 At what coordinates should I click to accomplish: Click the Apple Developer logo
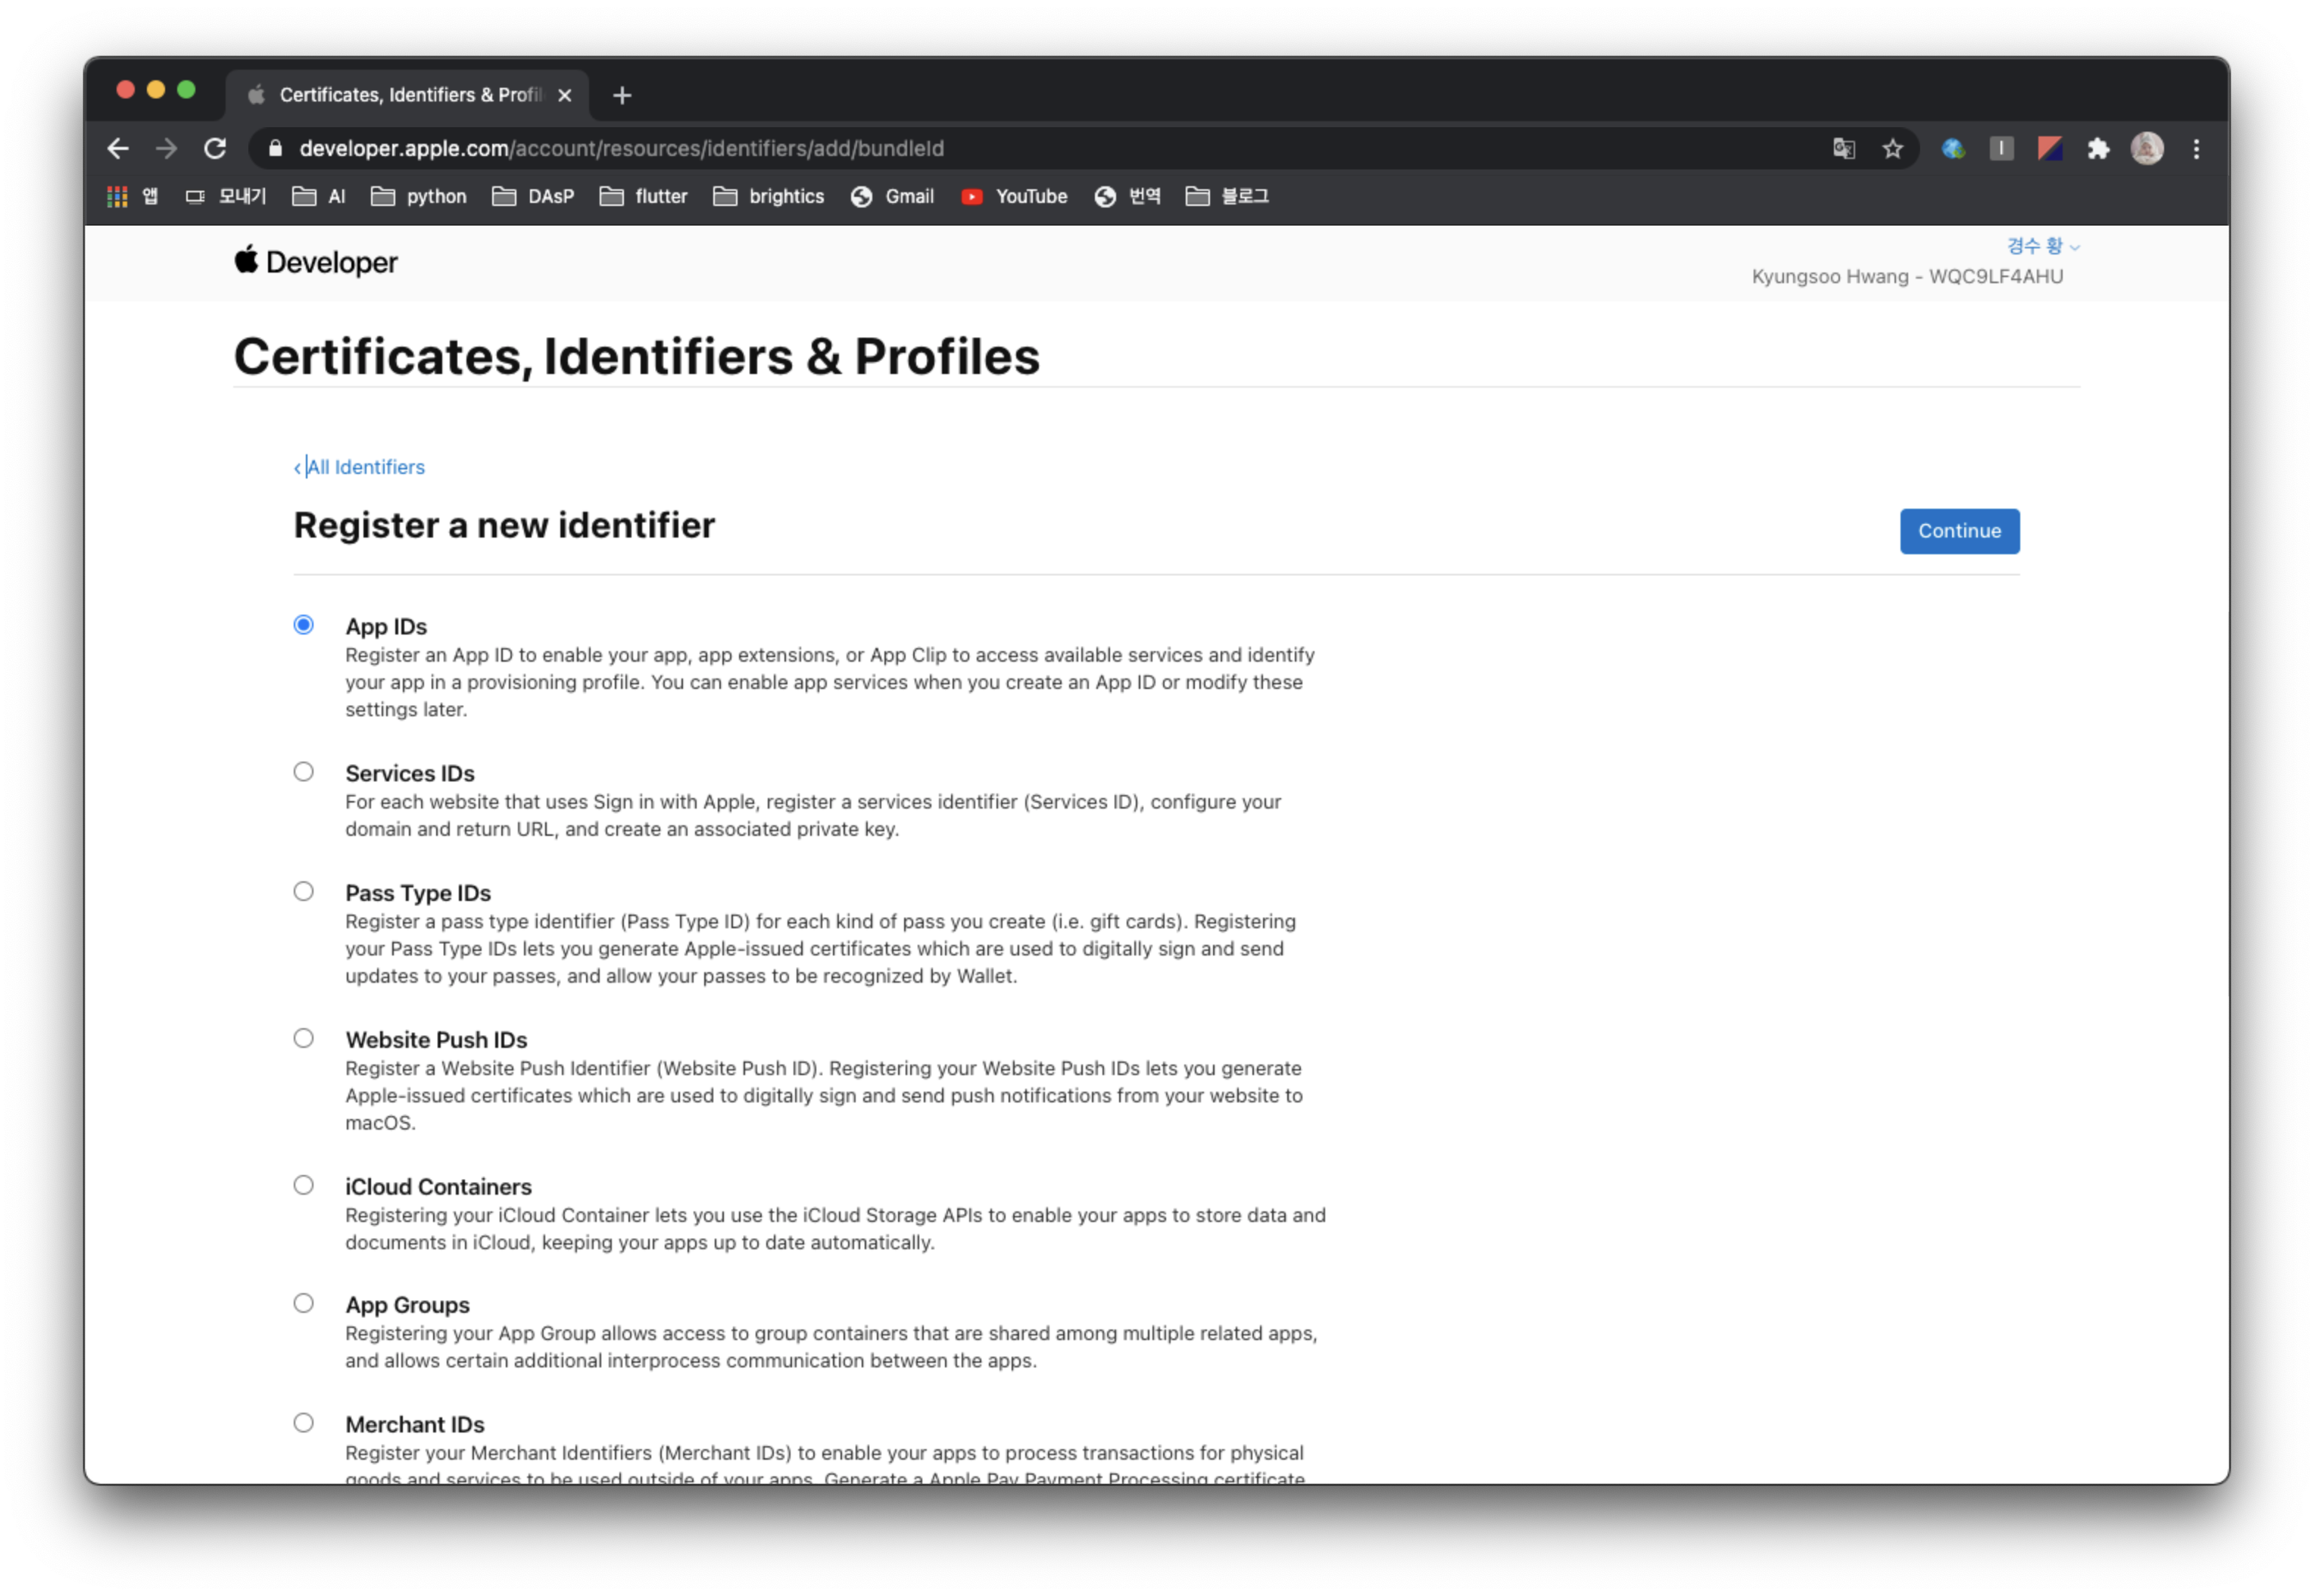[x=316, y=262]
